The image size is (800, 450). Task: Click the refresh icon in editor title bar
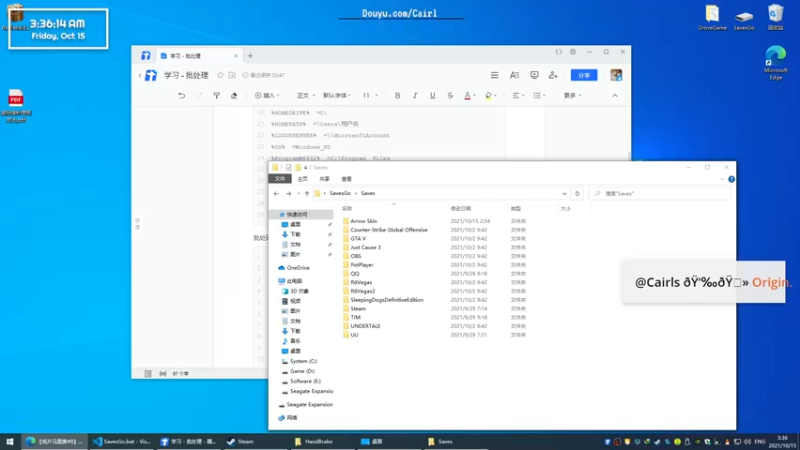click(559, 52)
